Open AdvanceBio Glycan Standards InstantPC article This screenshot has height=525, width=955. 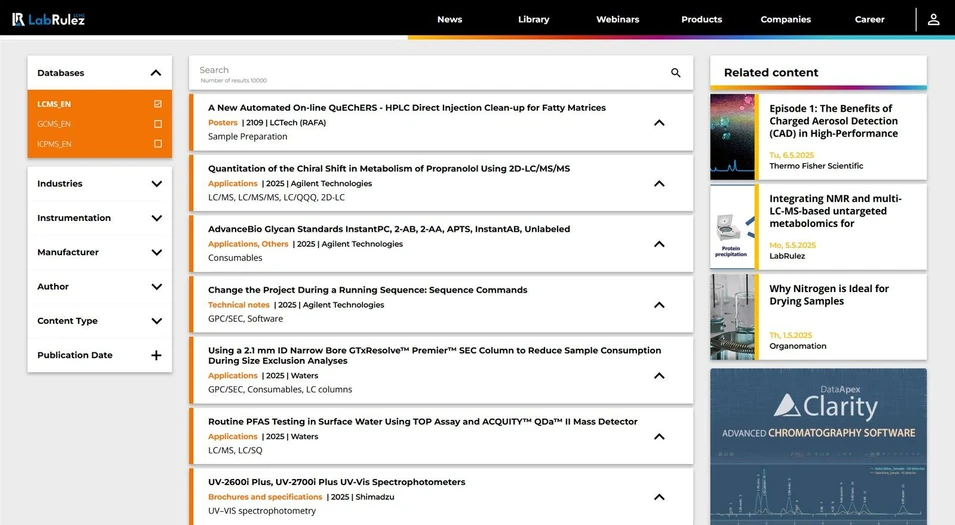pos(389,229)
